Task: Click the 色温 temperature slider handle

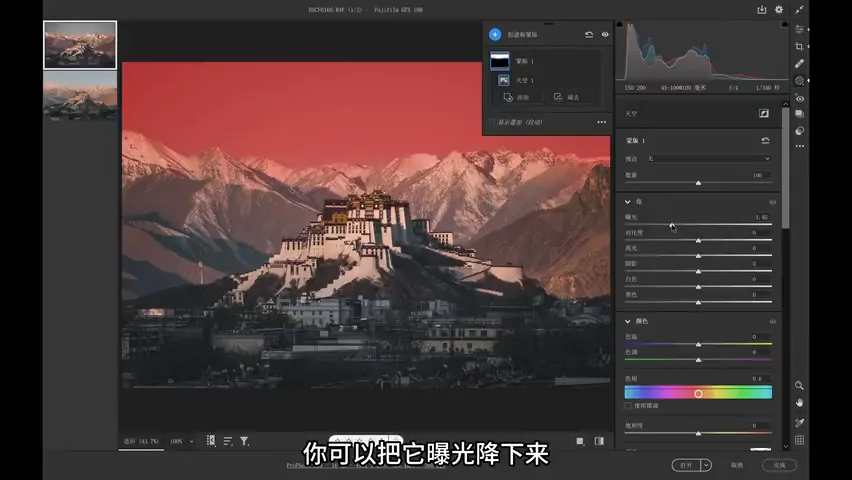Action: 698,345
